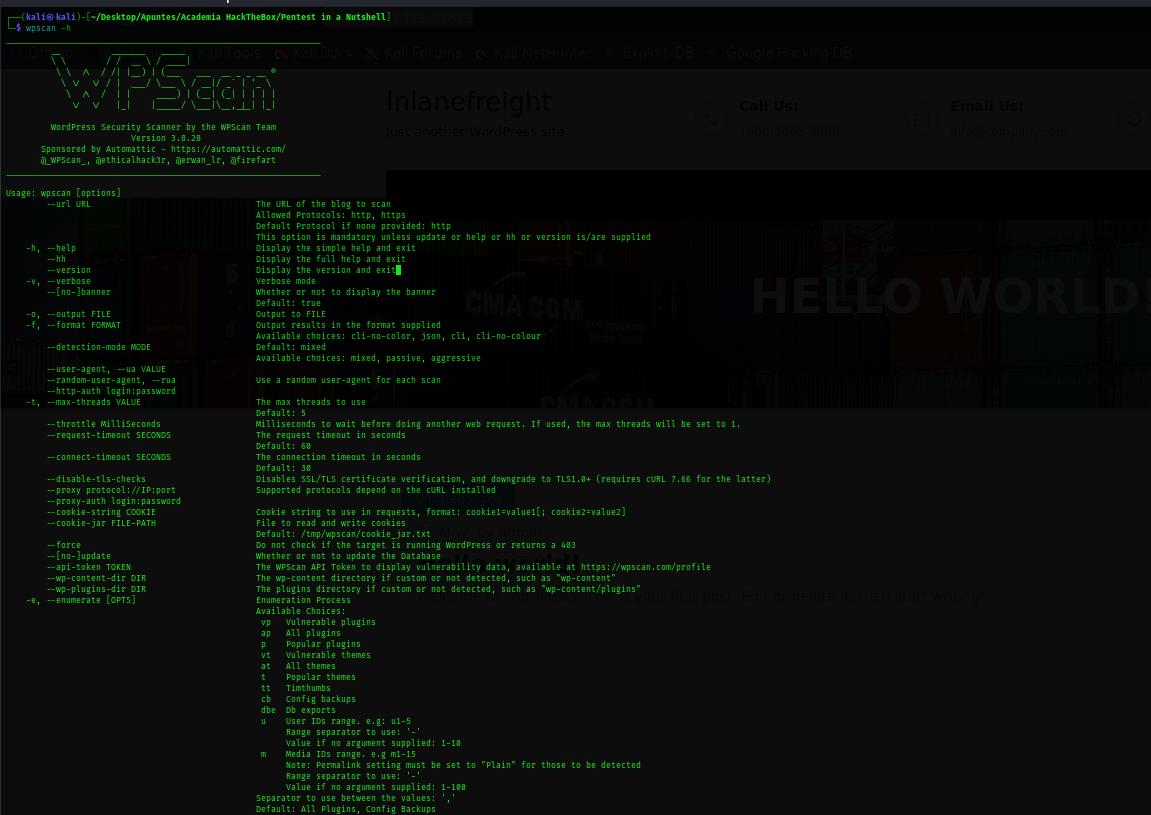Click the Kali Forums bookmark icon

pos(372,53)
